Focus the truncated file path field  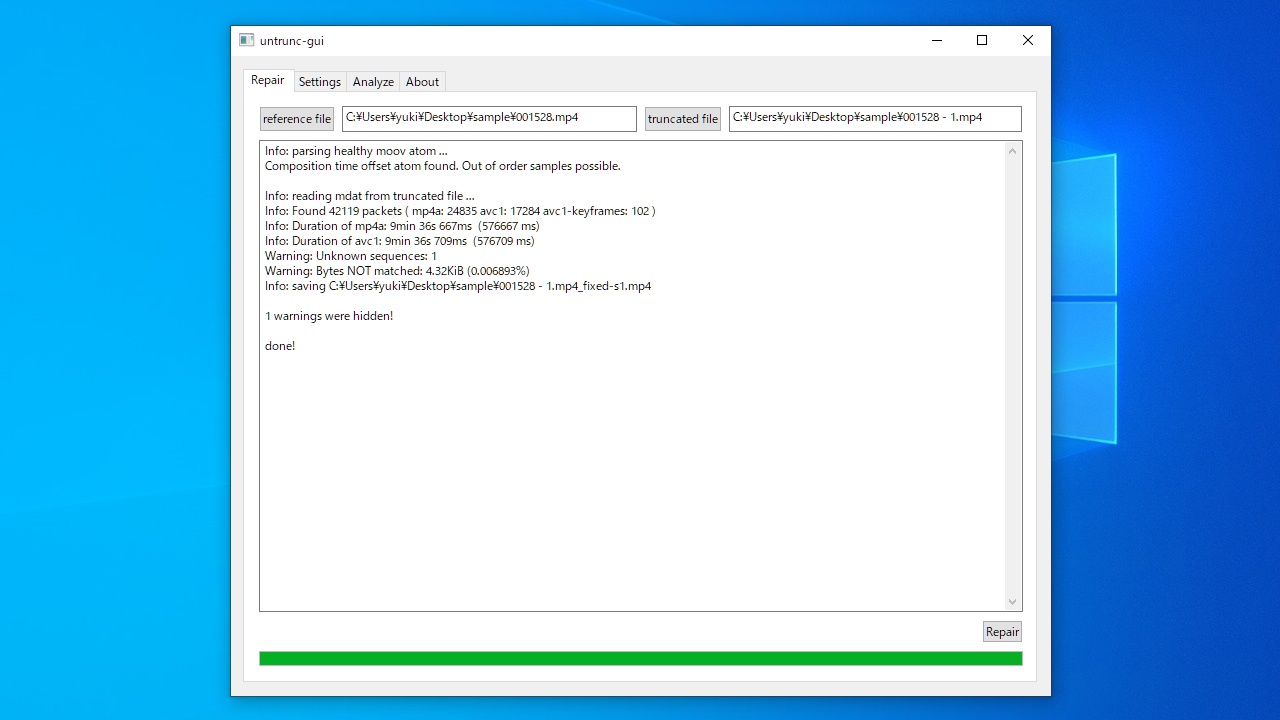coord(875,119)
